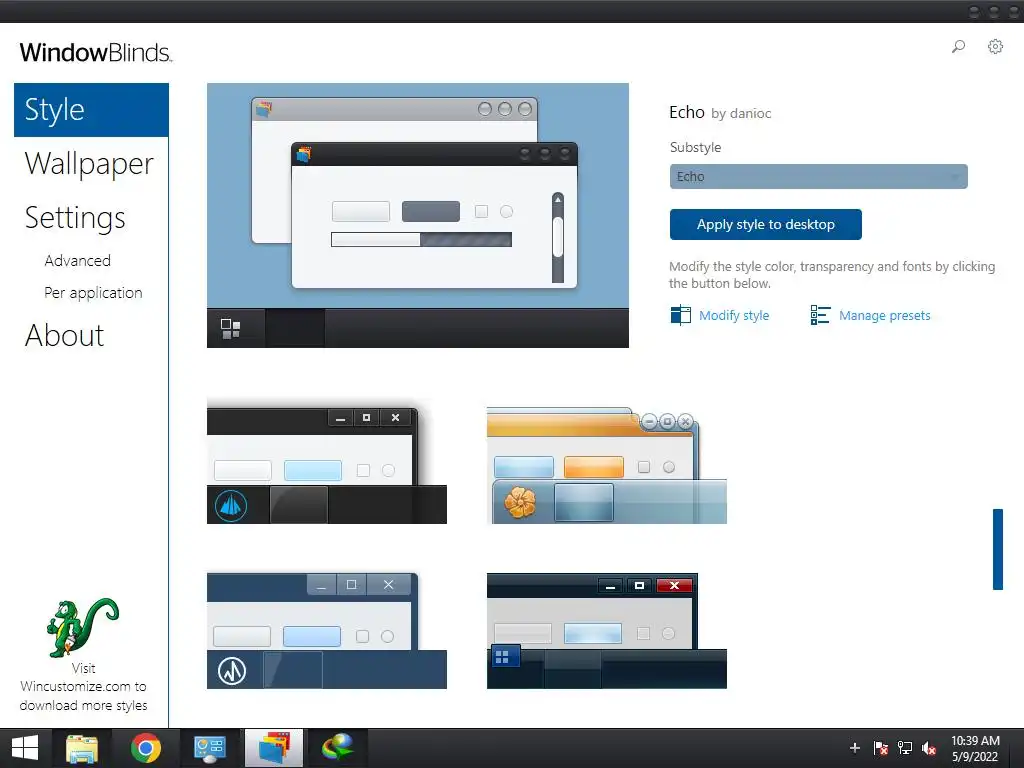Image resolution: width=1024 pixels, height=768 pixels.
Task: Select the orange flower style thumbnail
Action: (x=607, y=465)
